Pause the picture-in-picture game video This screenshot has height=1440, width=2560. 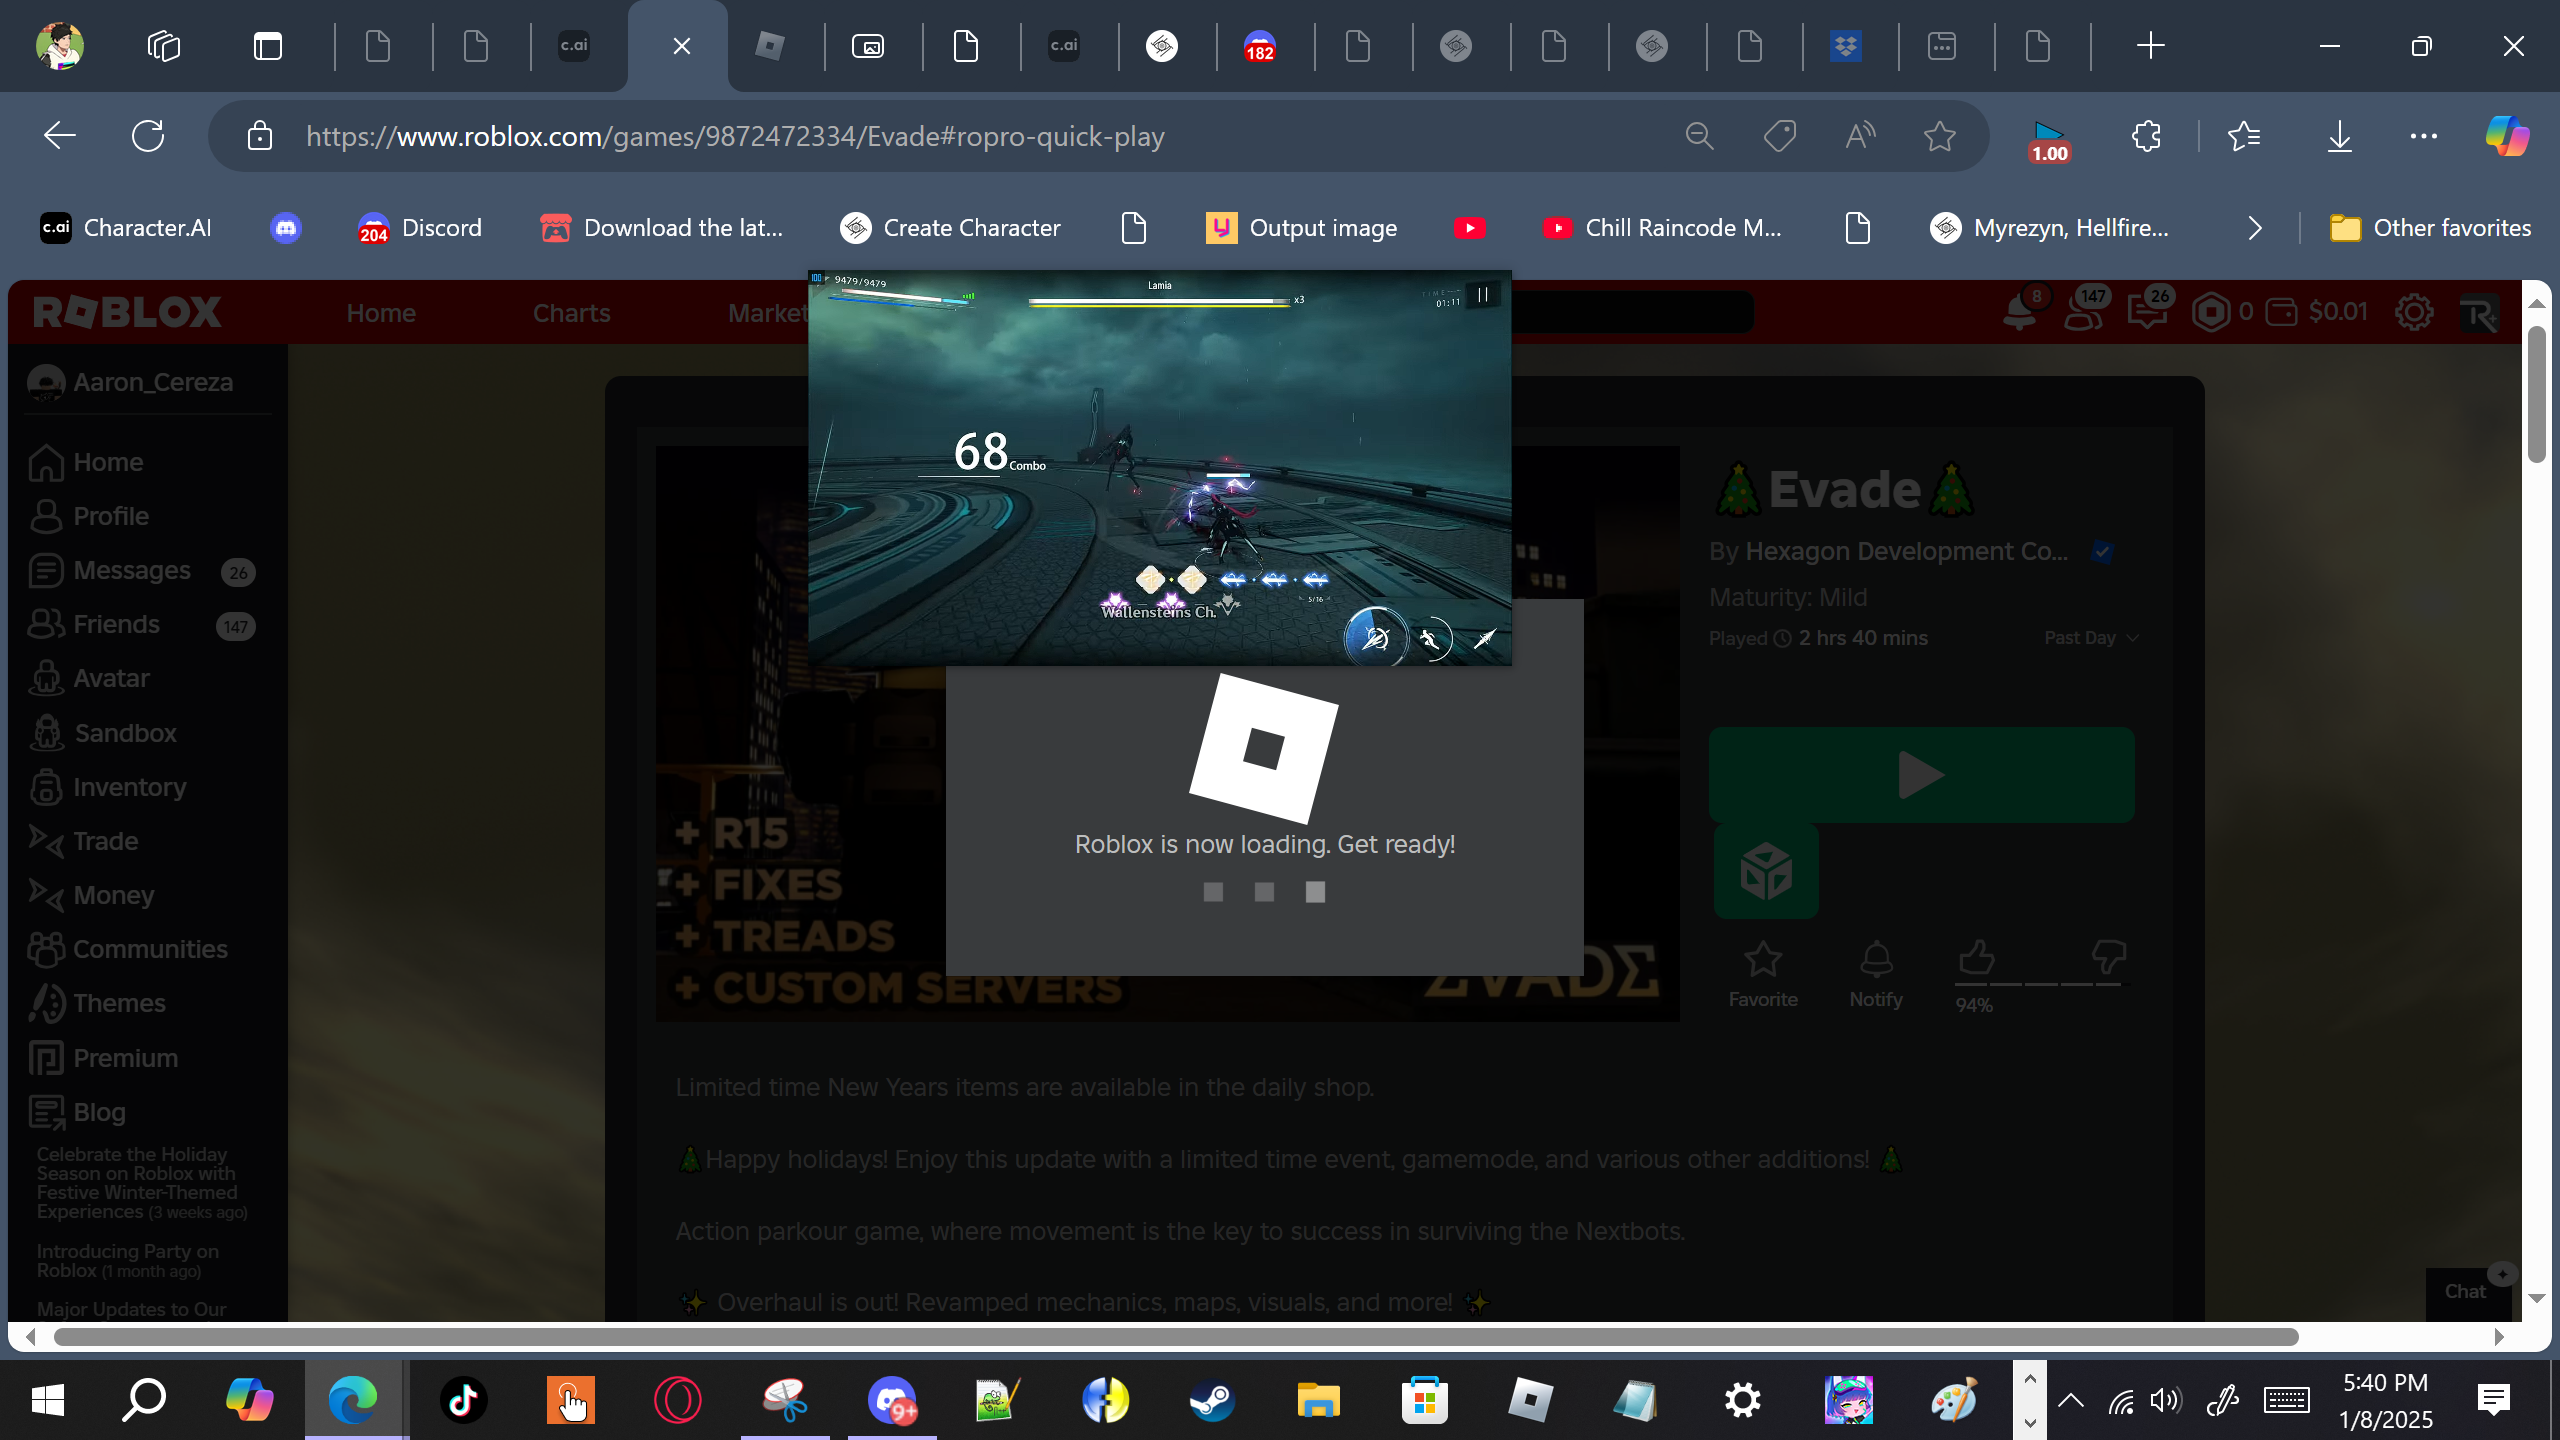1482,295
